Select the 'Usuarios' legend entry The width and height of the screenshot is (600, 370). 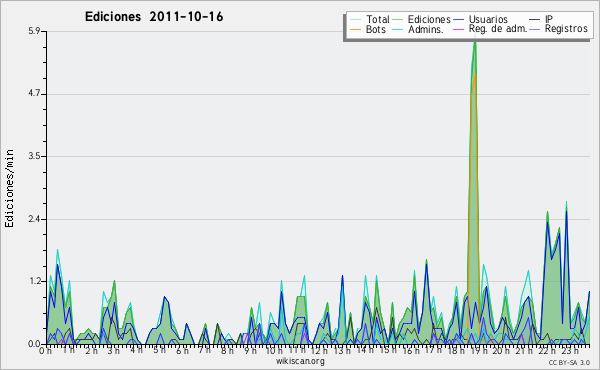point(481,19)
